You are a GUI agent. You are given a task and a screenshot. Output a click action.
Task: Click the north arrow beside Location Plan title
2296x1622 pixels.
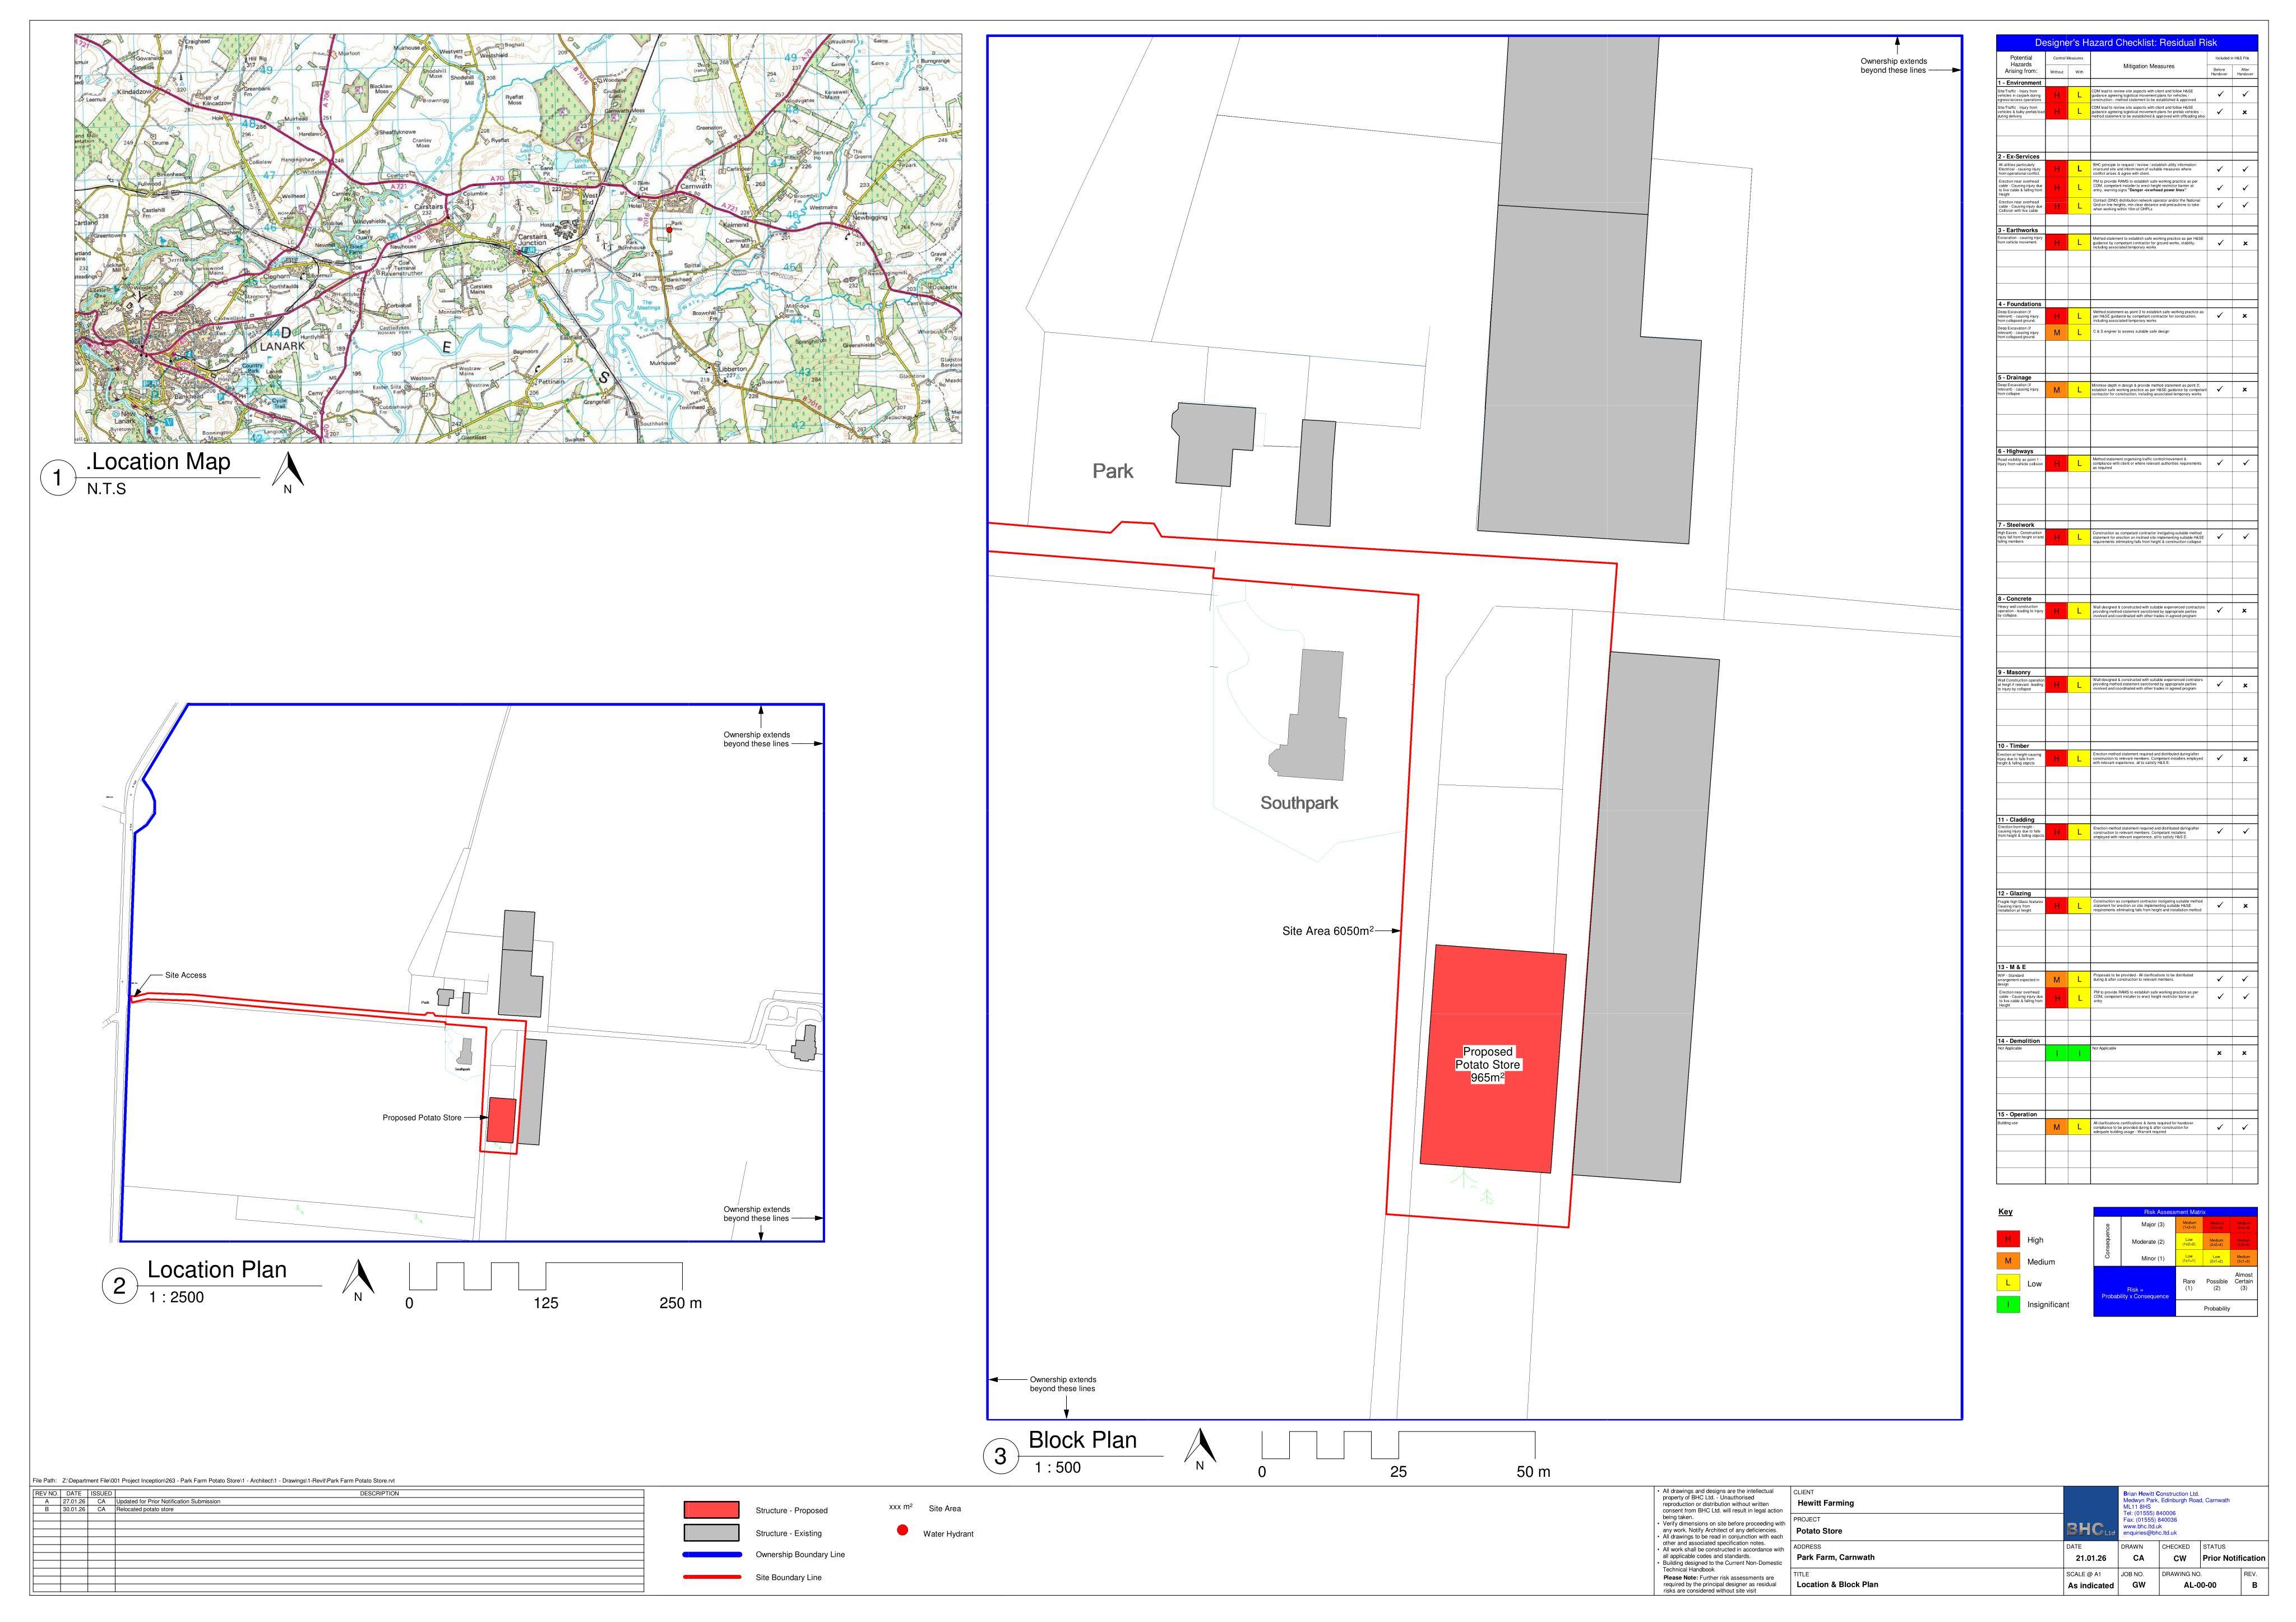(358, 1280)
